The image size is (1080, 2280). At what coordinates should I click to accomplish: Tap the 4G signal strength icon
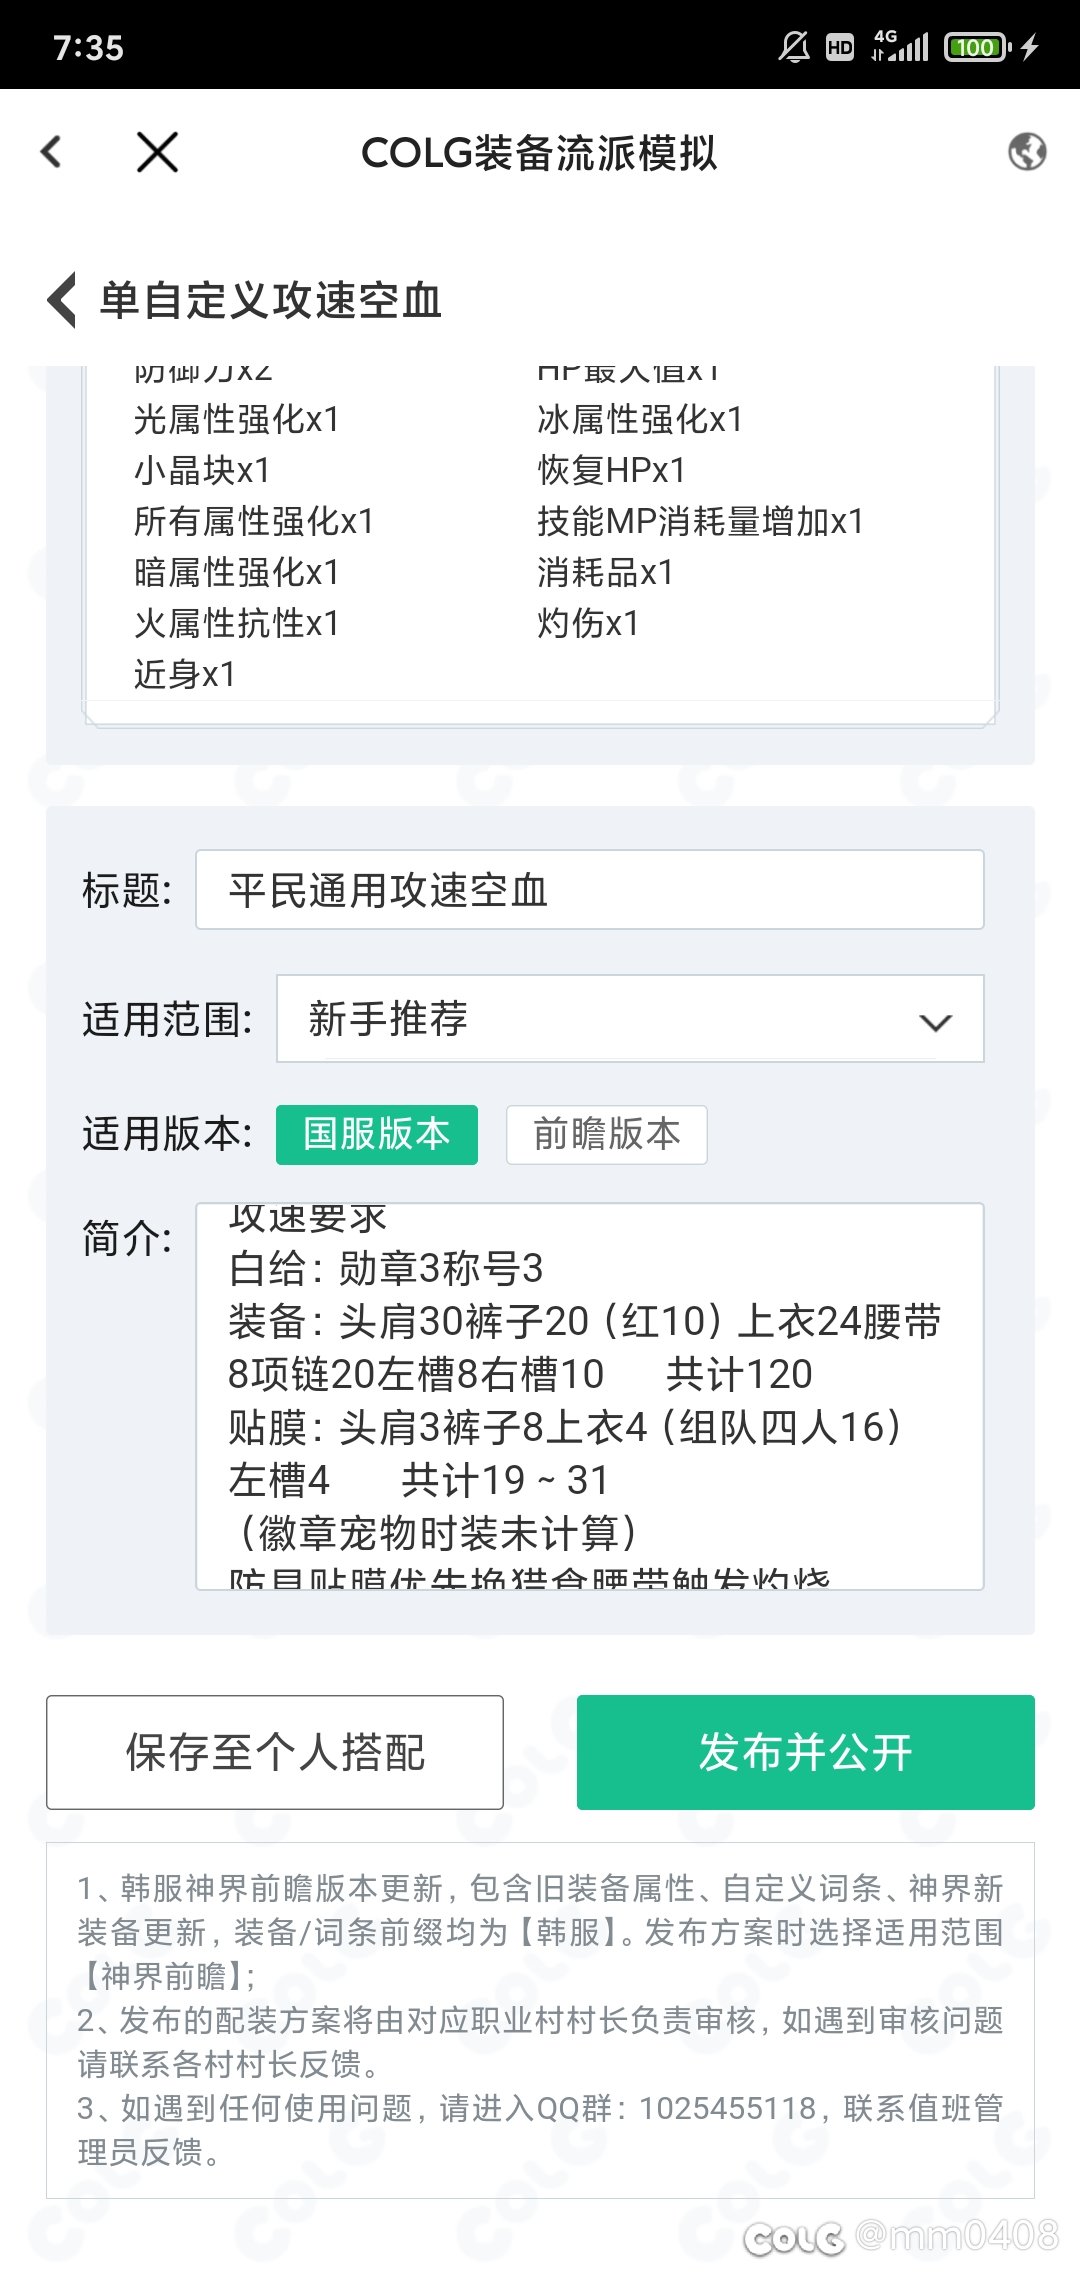(x=901, y=46)
